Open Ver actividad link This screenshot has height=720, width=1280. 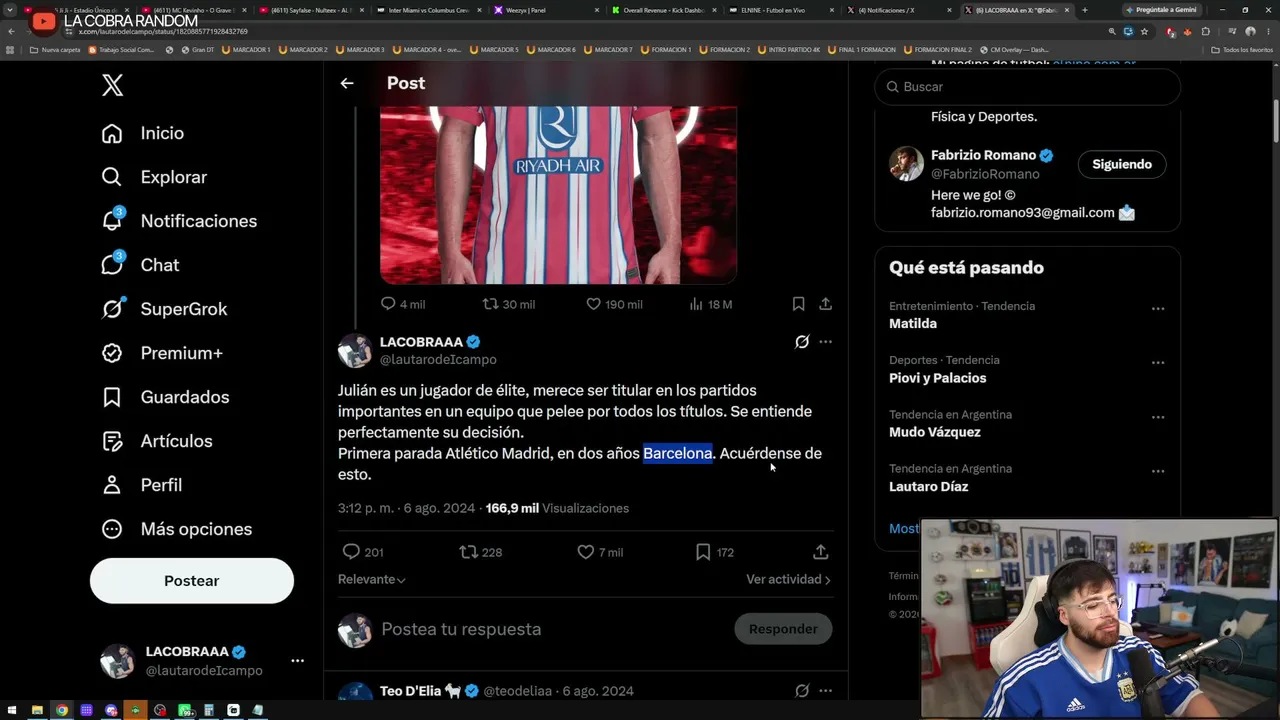tap(788, 579)
